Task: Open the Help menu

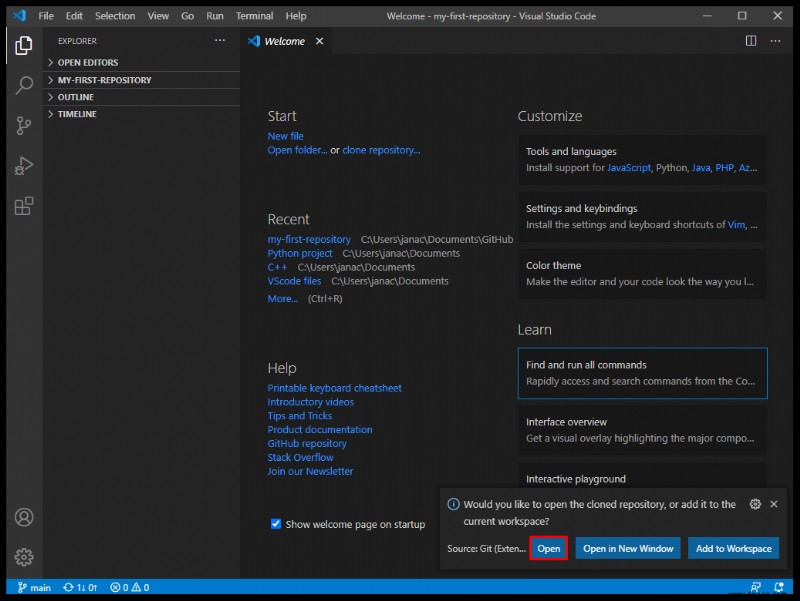Action: coord(296,16)
